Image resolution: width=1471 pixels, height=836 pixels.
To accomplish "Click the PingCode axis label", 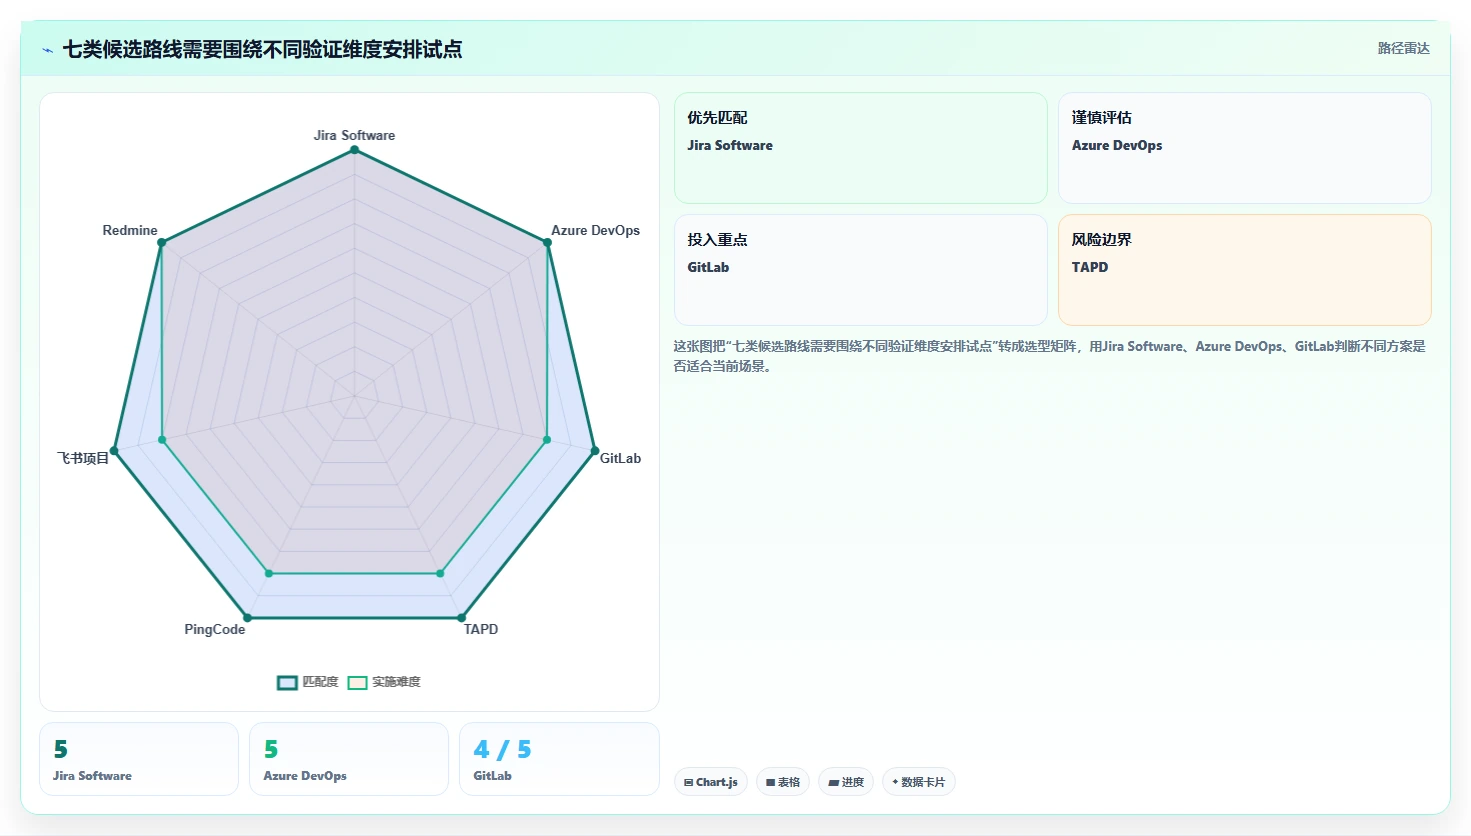I will tap(214, 629).
